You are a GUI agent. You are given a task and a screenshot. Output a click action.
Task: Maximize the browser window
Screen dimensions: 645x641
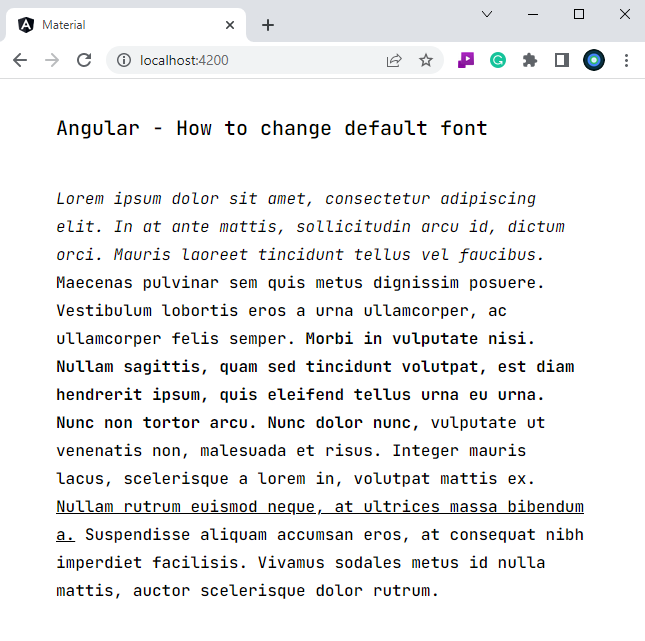(579, 14)
